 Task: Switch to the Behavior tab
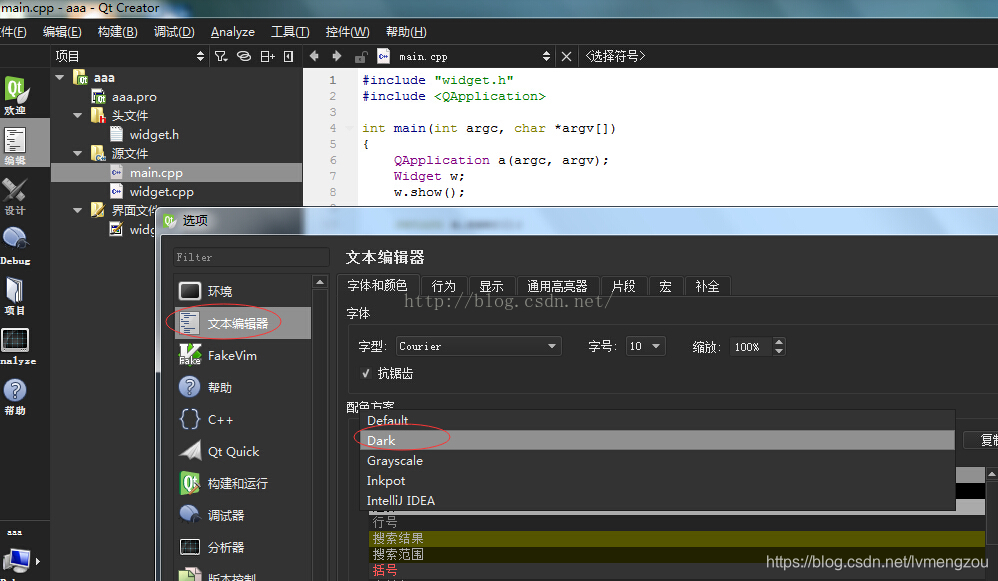coord(444,286)
